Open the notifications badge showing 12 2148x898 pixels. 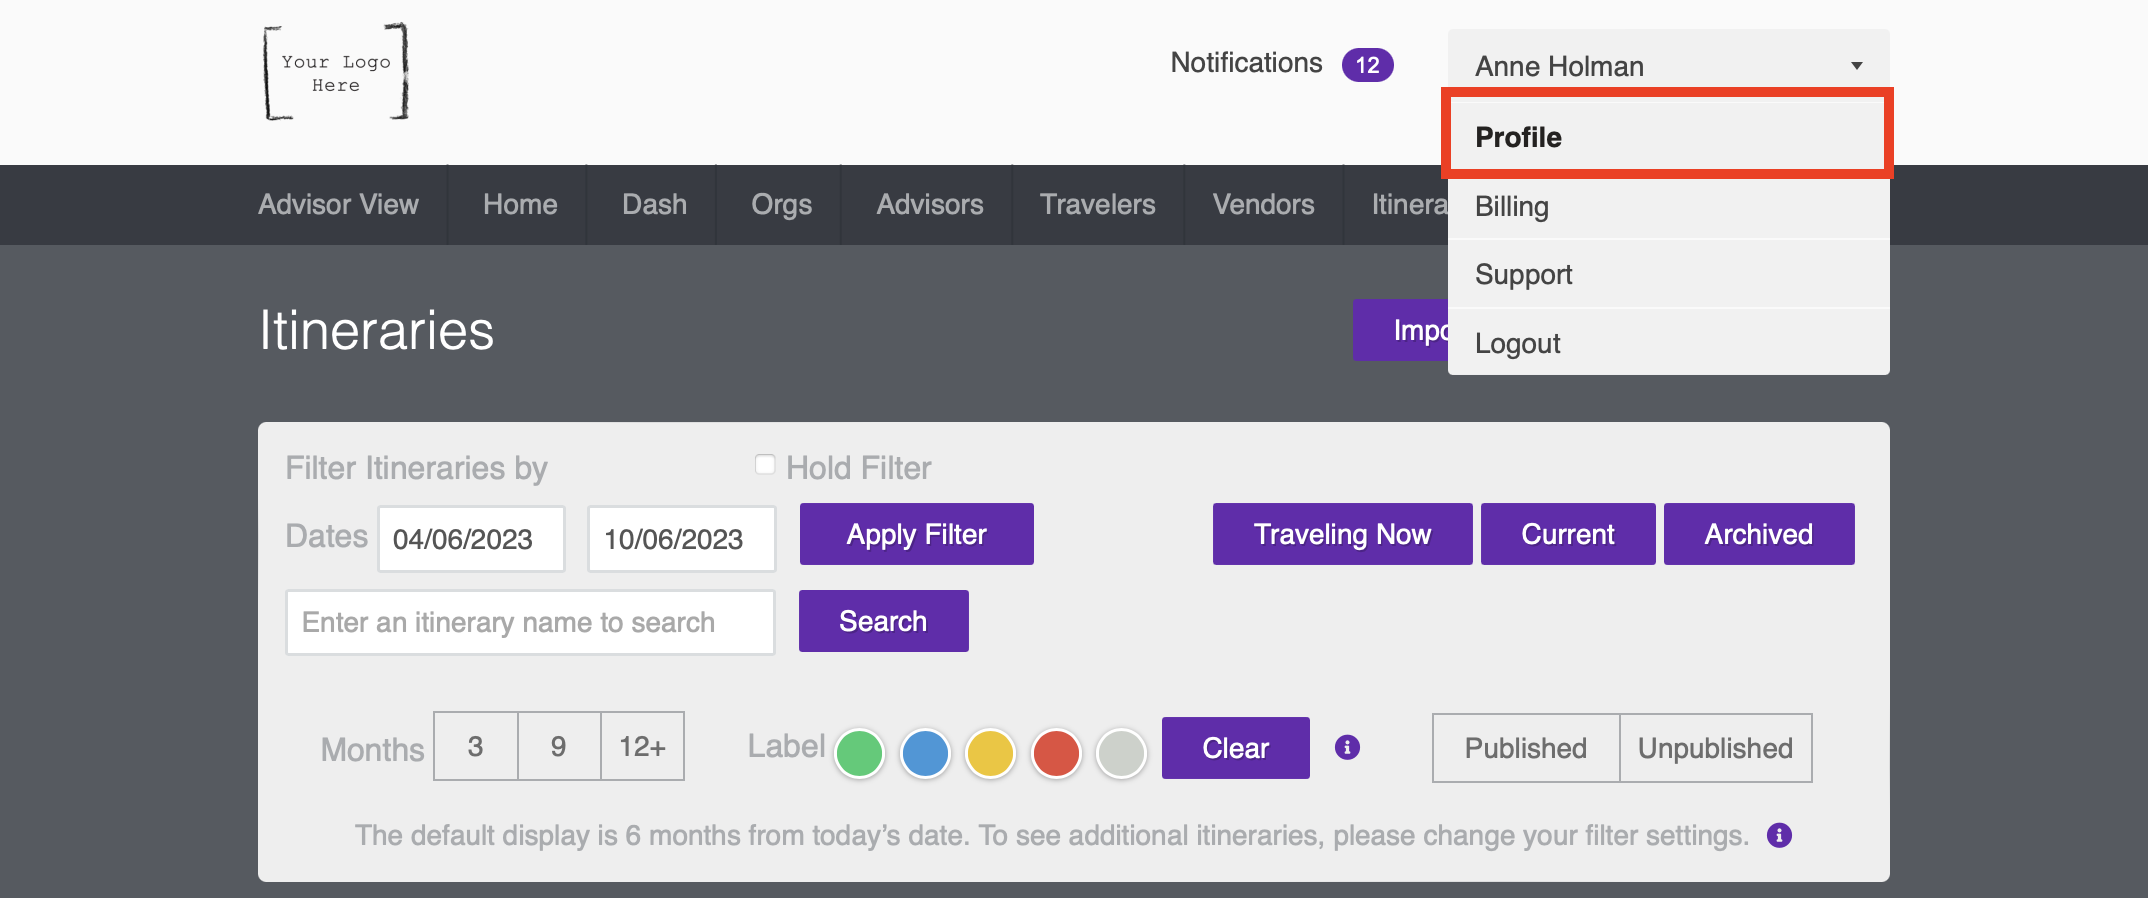[1367, 65]
